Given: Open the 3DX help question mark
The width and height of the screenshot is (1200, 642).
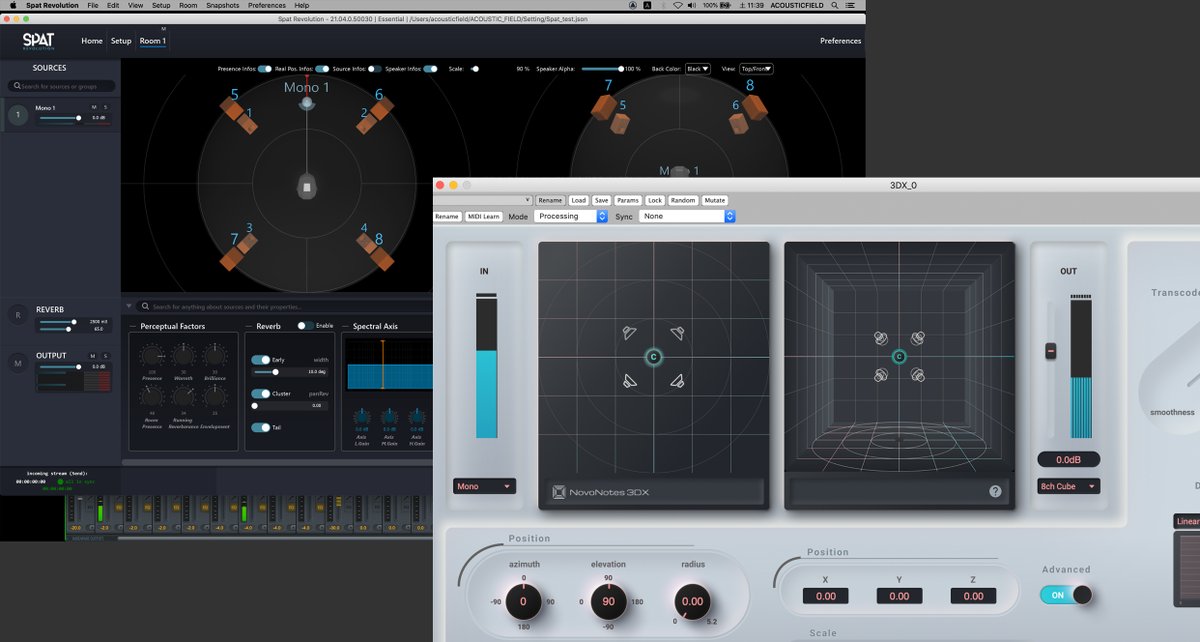Looking at the screenshot, I should point(995,491).
